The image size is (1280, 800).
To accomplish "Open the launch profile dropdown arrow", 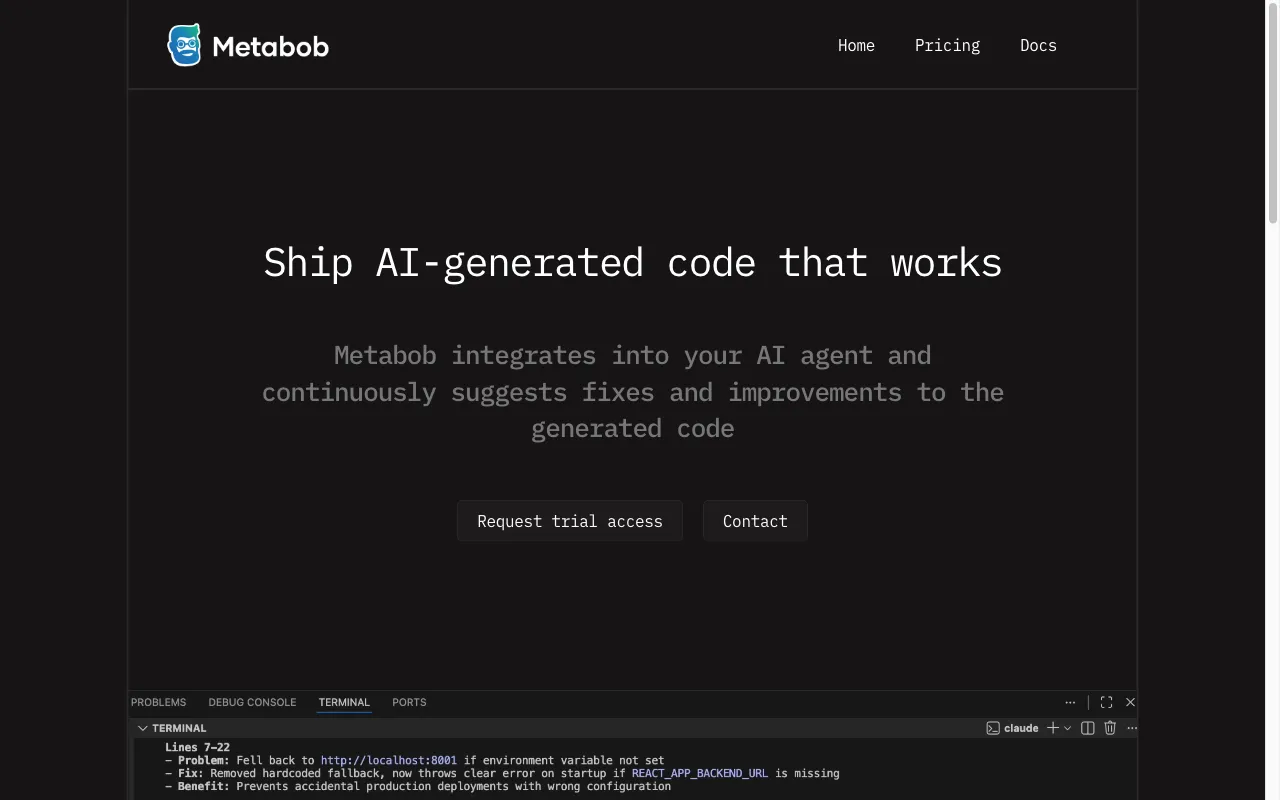I will point(1067,728).
